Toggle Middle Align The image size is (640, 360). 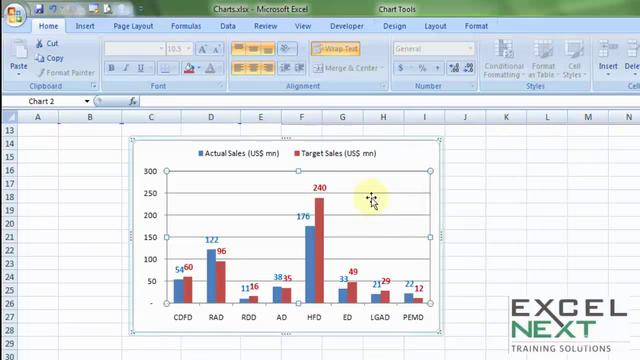tap(253, 49)
